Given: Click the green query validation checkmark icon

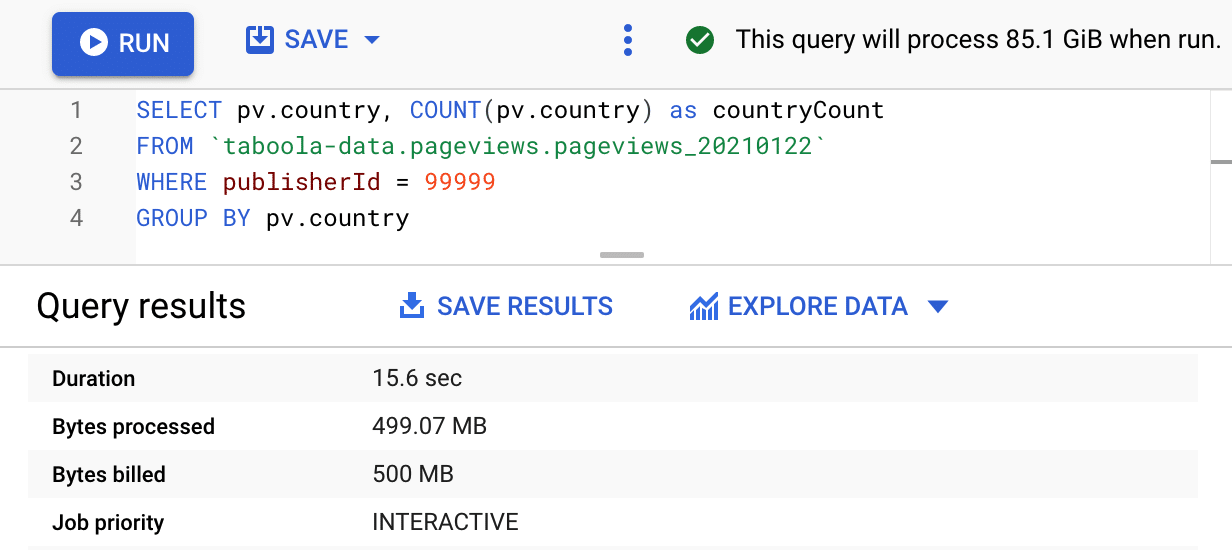Looking at the screenshot, I should coord(700,40).
